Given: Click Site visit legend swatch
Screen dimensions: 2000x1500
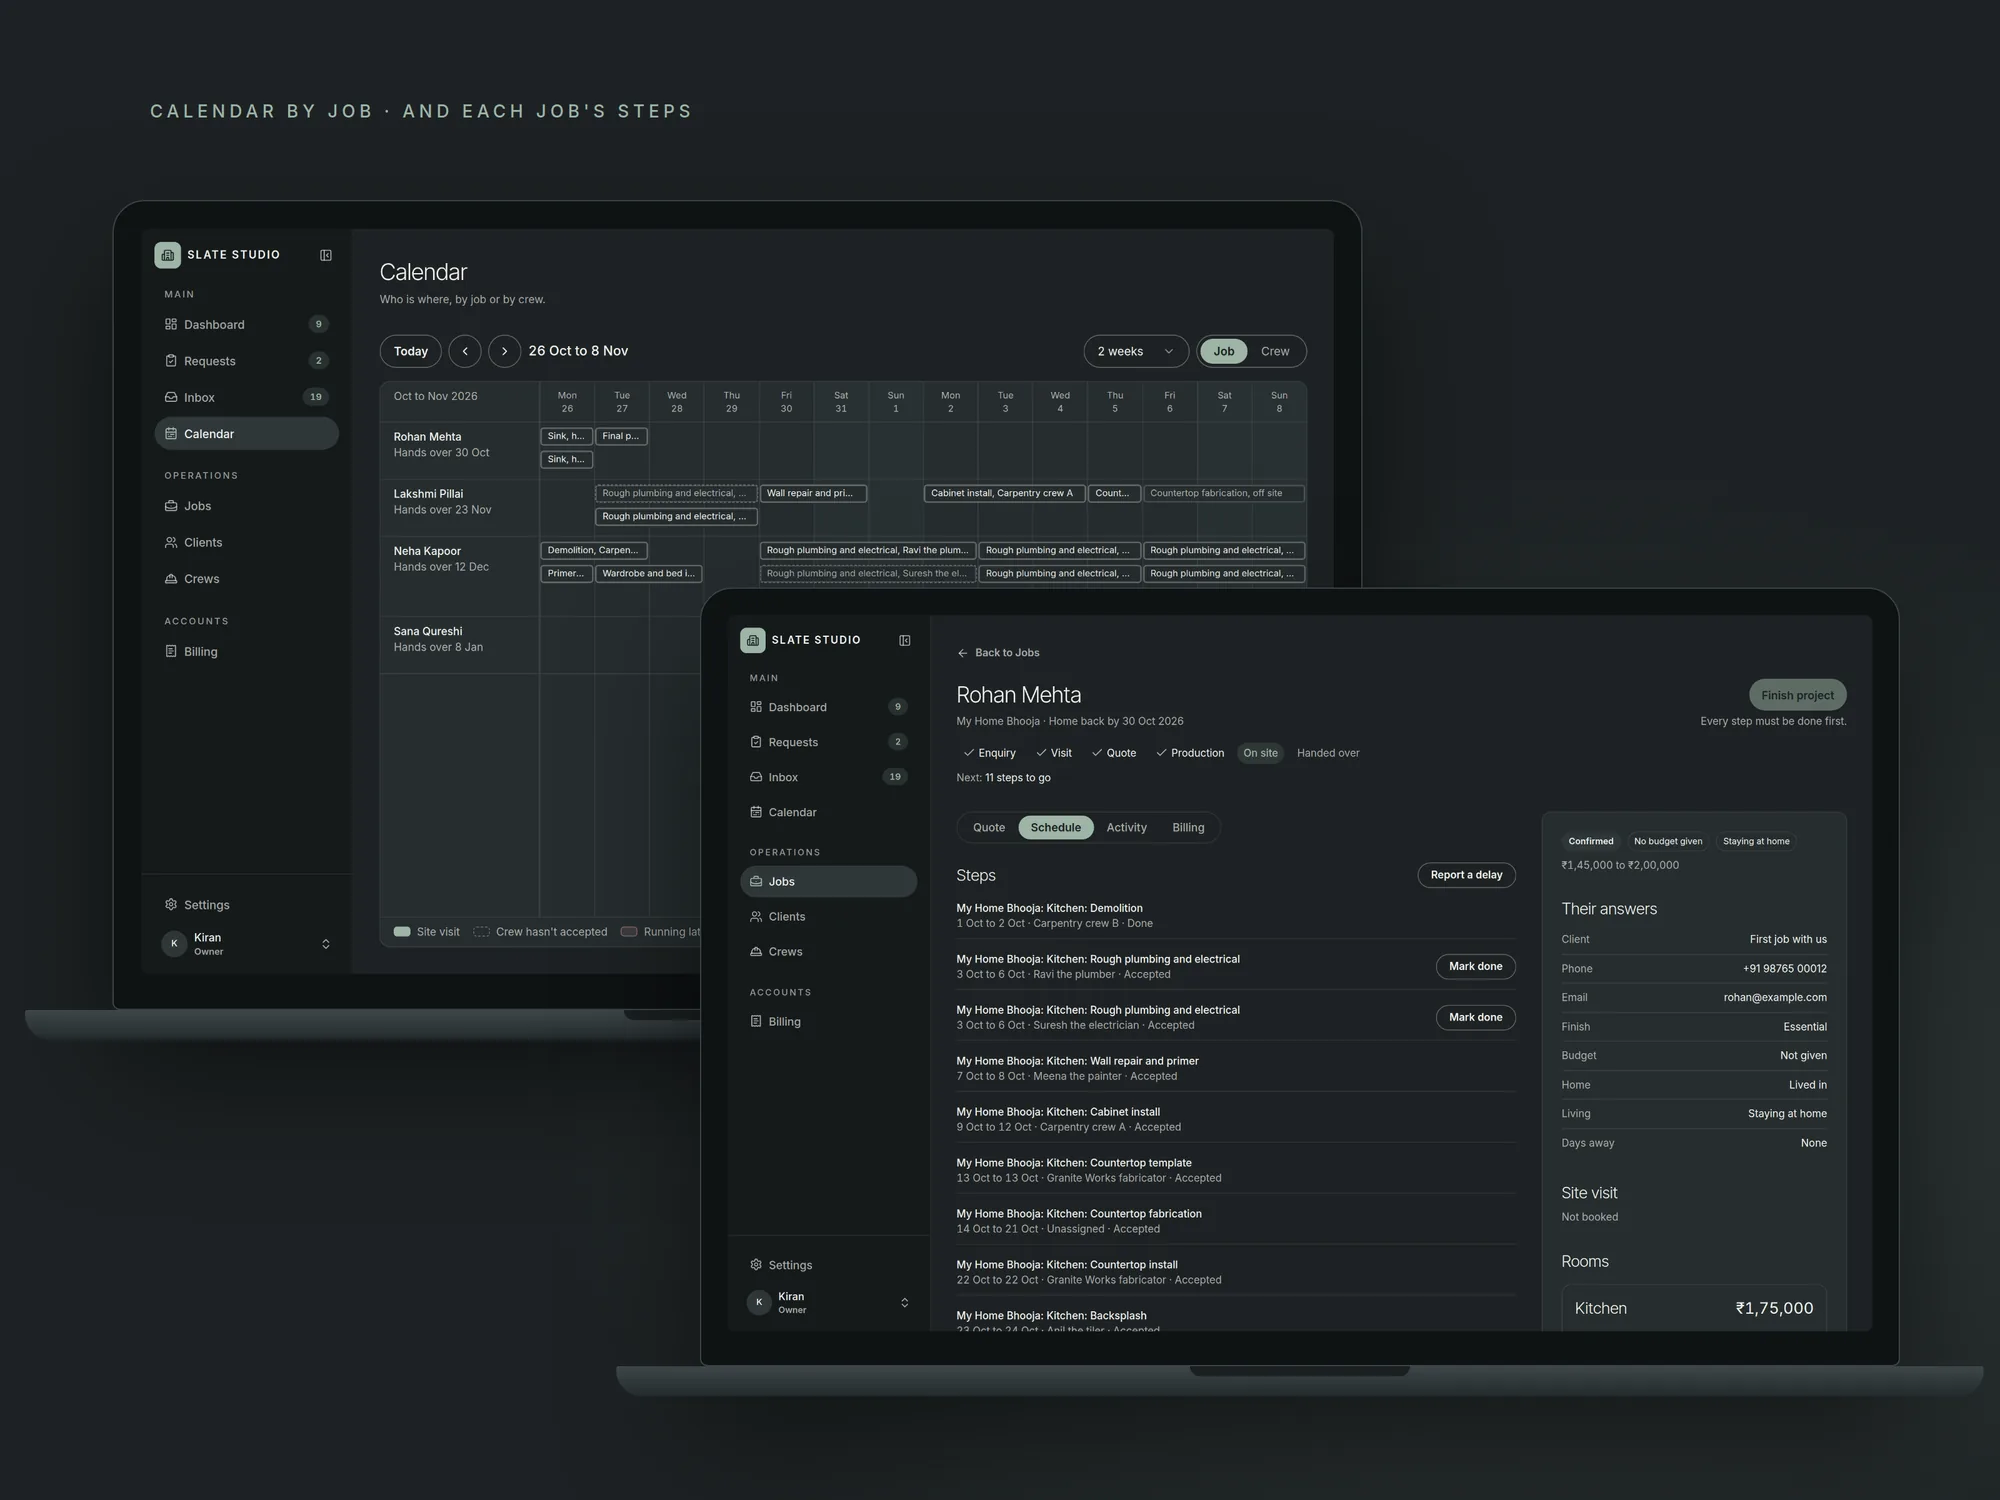Looking at the screenshot, I should [x=402, y=932].
